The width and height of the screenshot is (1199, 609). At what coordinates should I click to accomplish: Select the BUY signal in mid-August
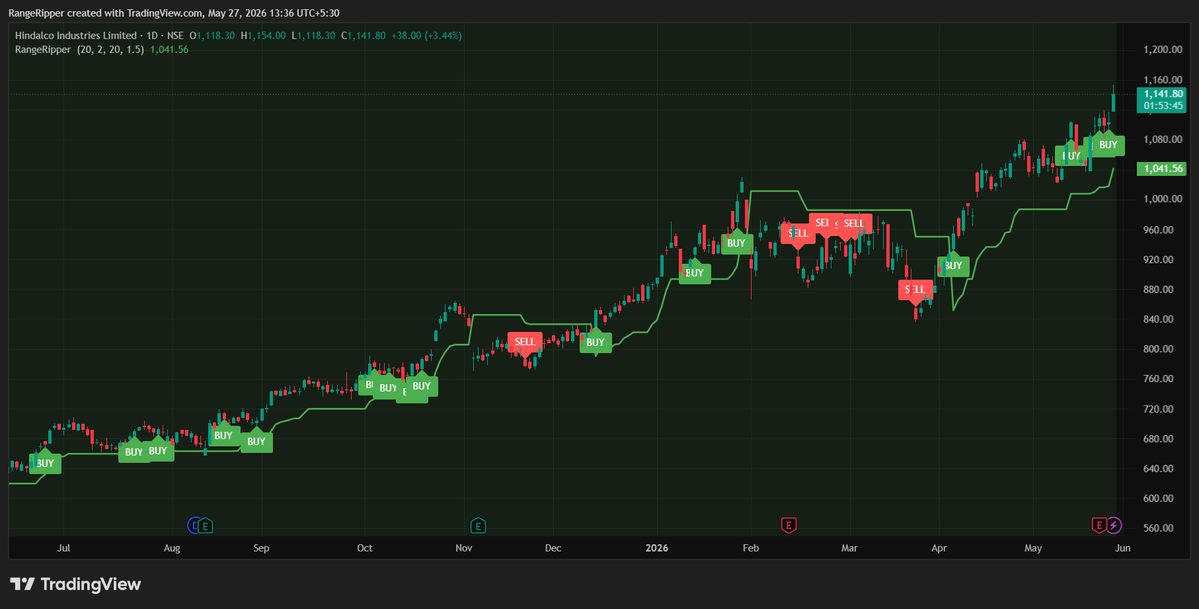(223, 435)
